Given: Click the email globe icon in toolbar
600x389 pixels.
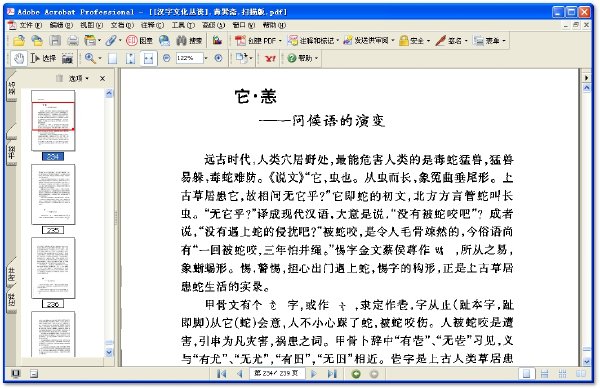Looking at the screenshot, I should [164, 40].
